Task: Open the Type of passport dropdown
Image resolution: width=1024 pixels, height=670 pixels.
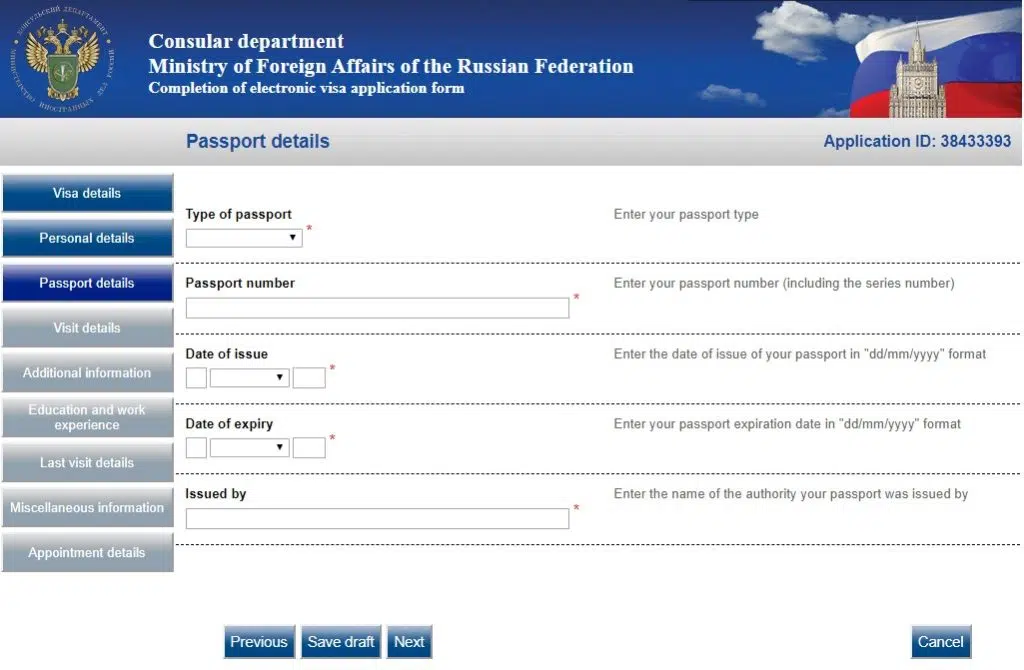Action: click(x=244, y=238)
